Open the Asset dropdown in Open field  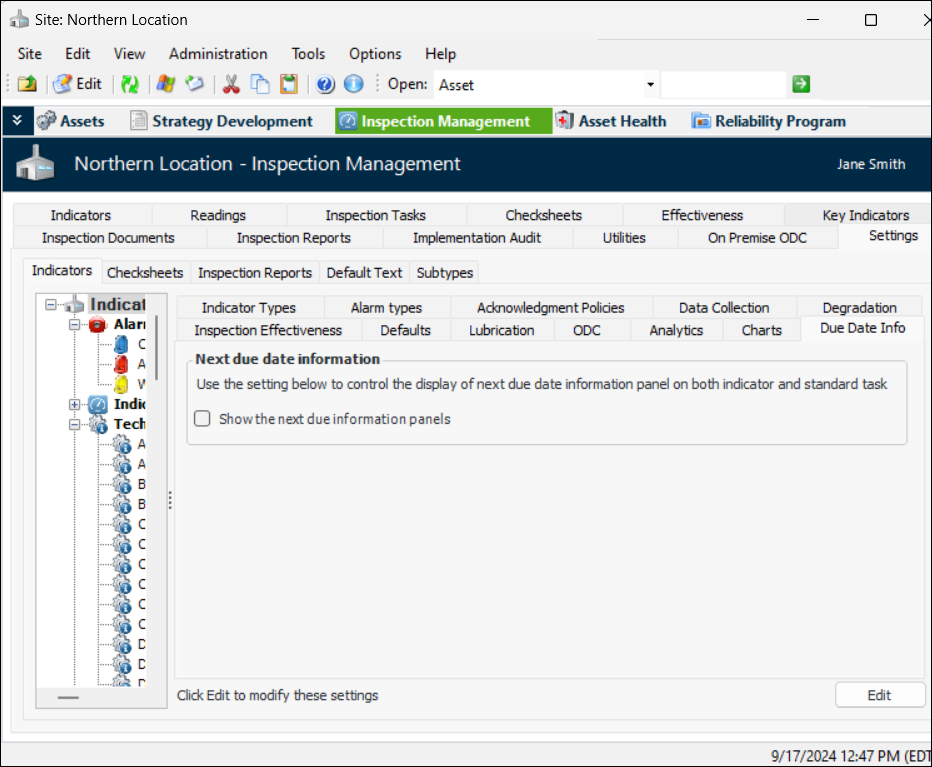click(x=650, y=85)
